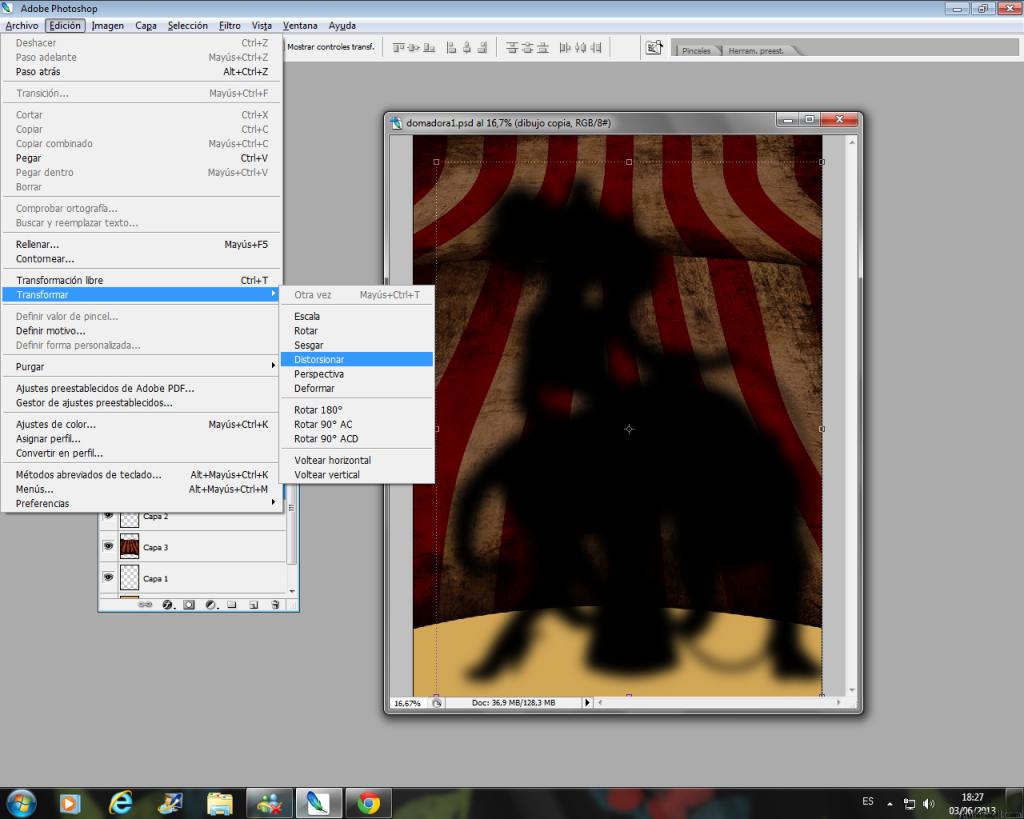Open the Capa menu
The width and height of the screenshot is (1024, 819).
click(x=146, y=25)
